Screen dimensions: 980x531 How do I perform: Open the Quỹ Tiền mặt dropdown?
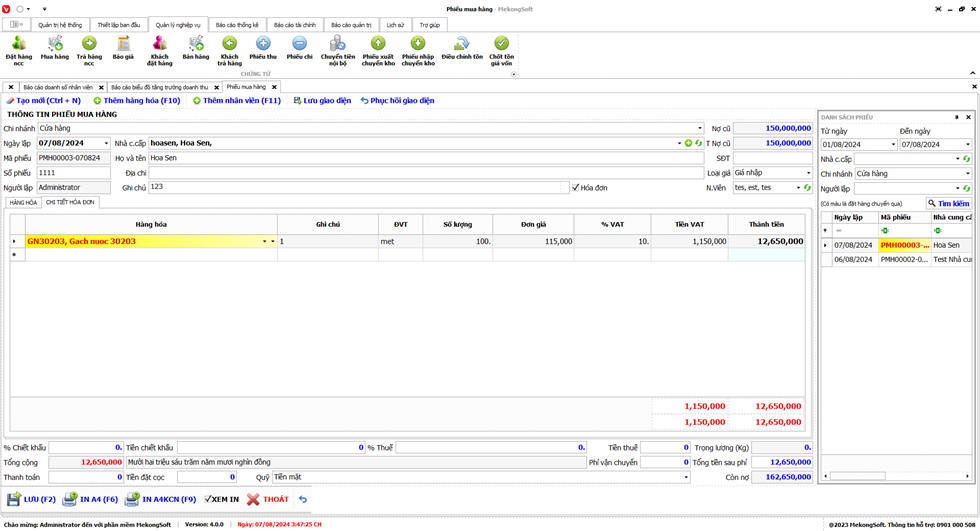tap(686, 477)
